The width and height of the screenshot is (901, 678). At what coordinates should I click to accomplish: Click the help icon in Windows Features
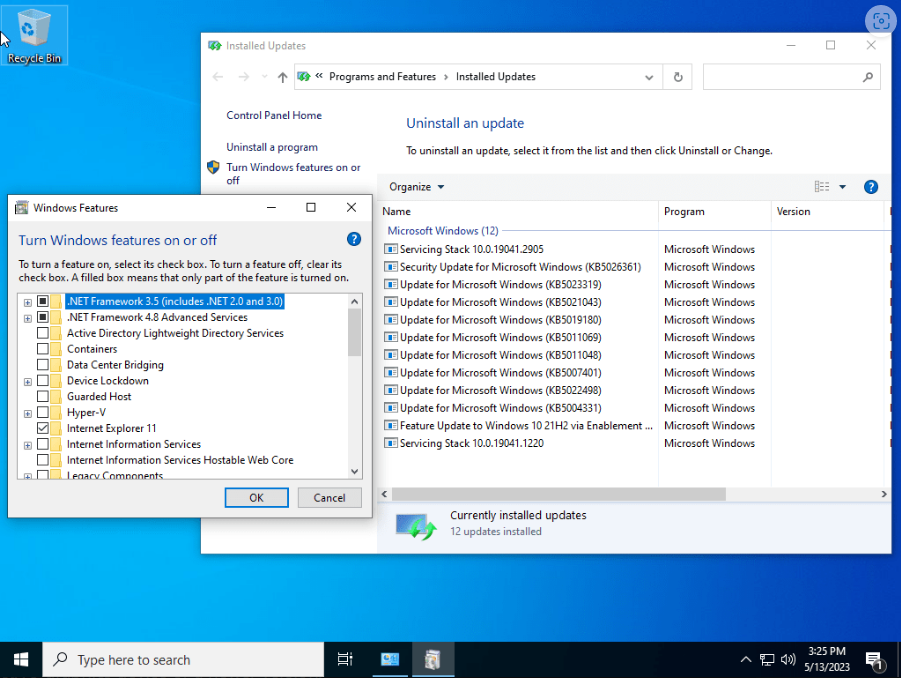pyautogui.click(x=354, y=240)
